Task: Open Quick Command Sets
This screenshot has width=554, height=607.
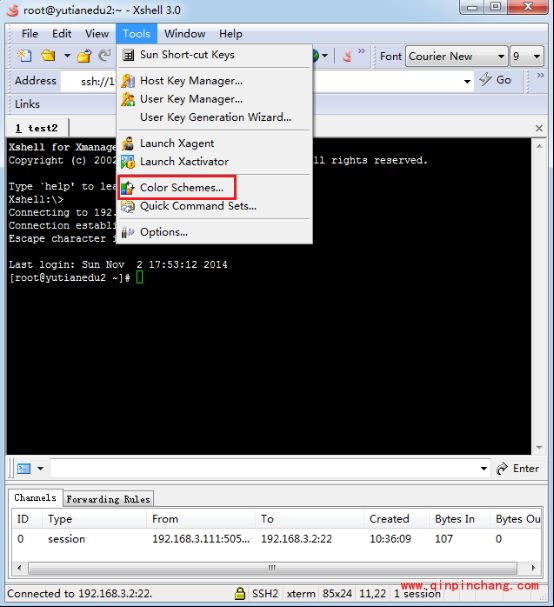Action: pyautogui.click(x=214, y=206)
